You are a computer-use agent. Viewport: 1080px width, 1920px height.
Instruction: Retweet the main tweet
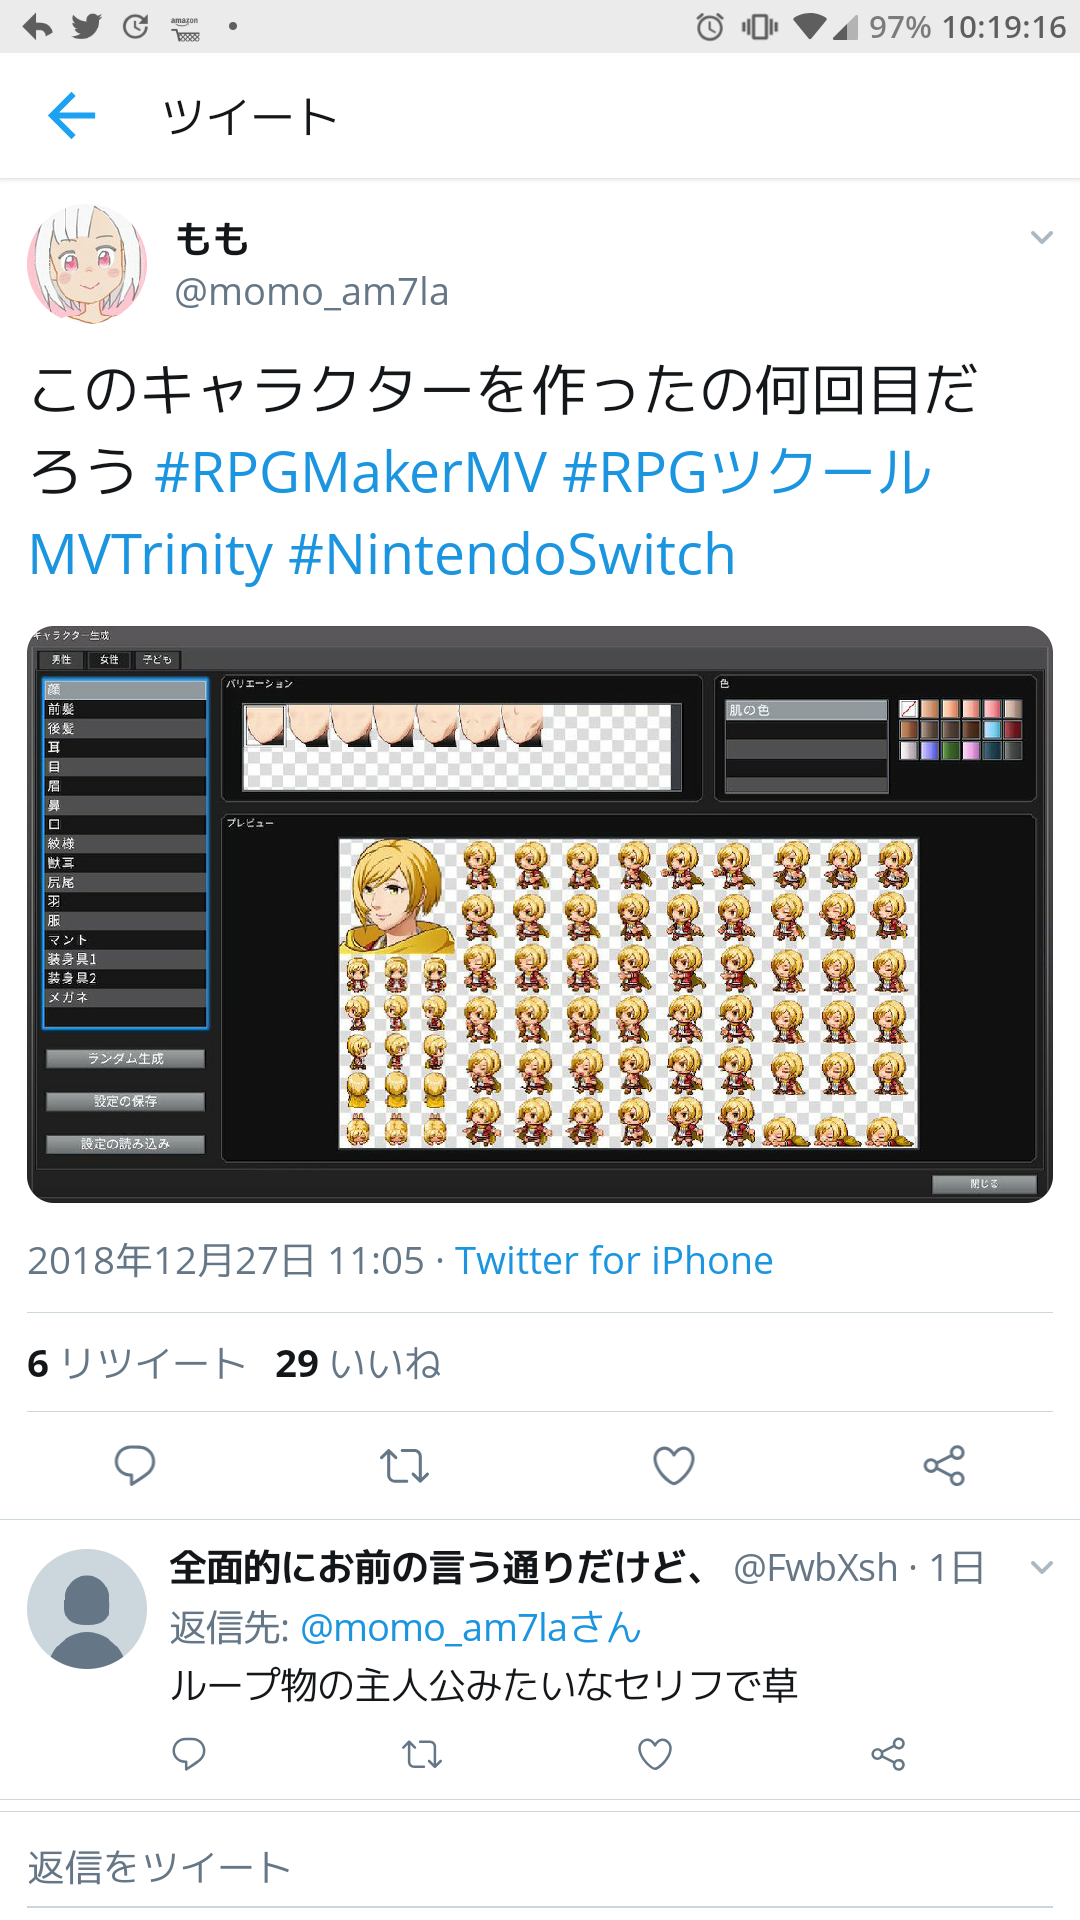click(404, 1466)
